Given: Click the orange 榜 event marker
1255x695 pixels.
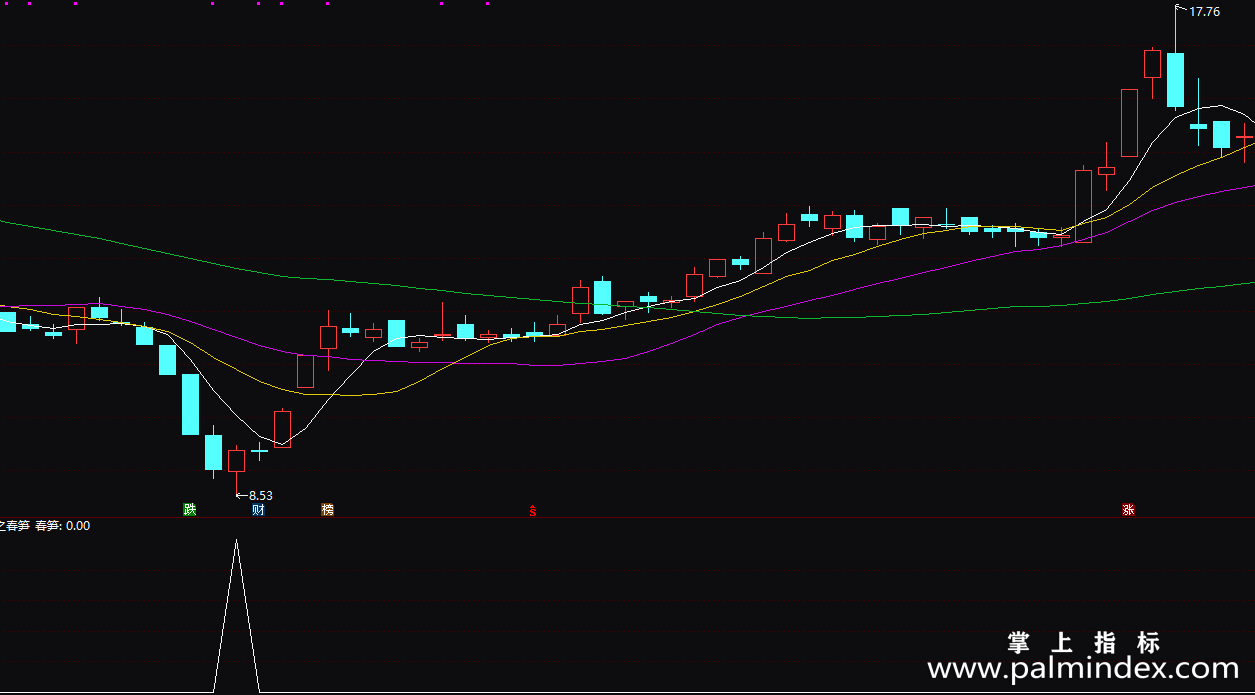Looking at the screenshot, I should (327, 510).
